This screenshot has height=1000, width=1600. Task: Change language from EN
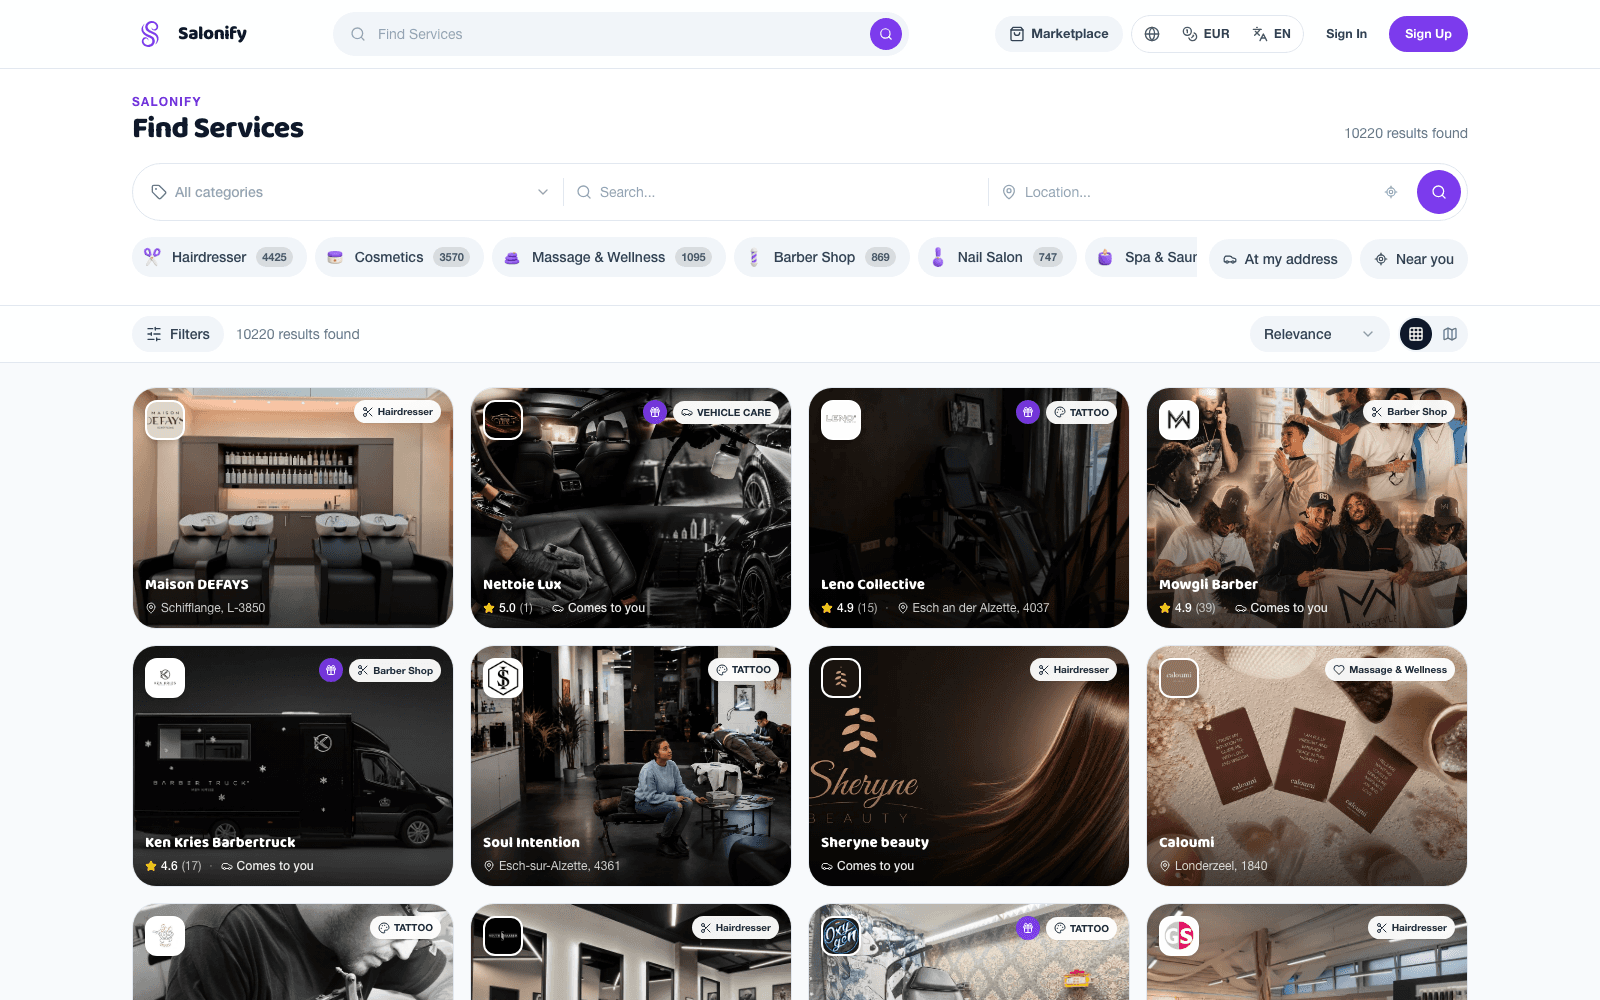pyautogui.click(x=1272, y=34)
